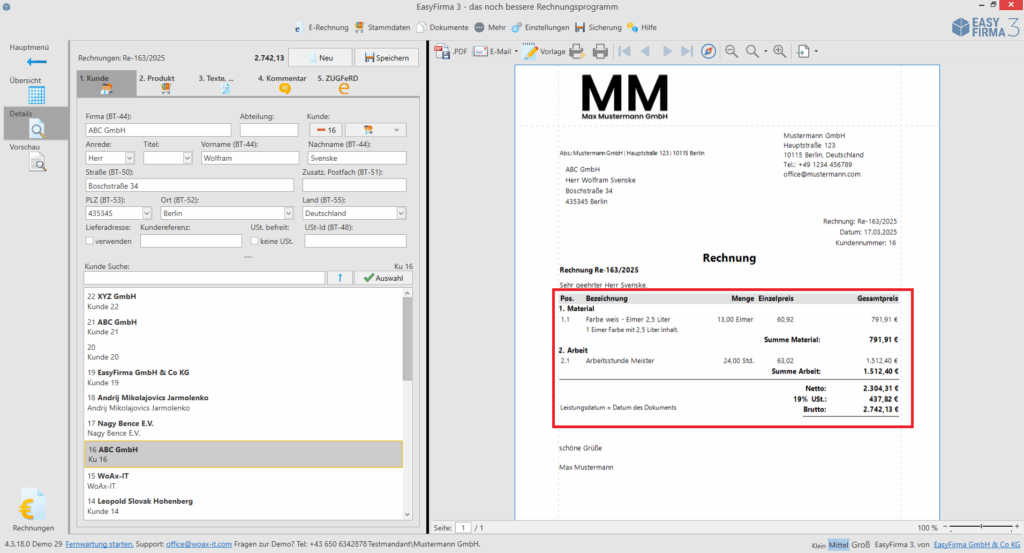
Task: Open the Rechnungen module icon
Action: tap(32, 506)
